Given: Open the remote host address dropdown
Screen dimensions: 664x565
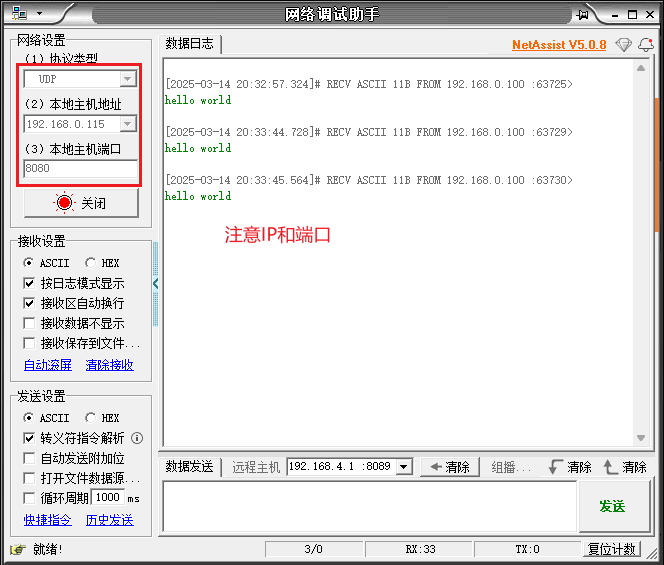Looking at the screenshot, I should [404, 467].
